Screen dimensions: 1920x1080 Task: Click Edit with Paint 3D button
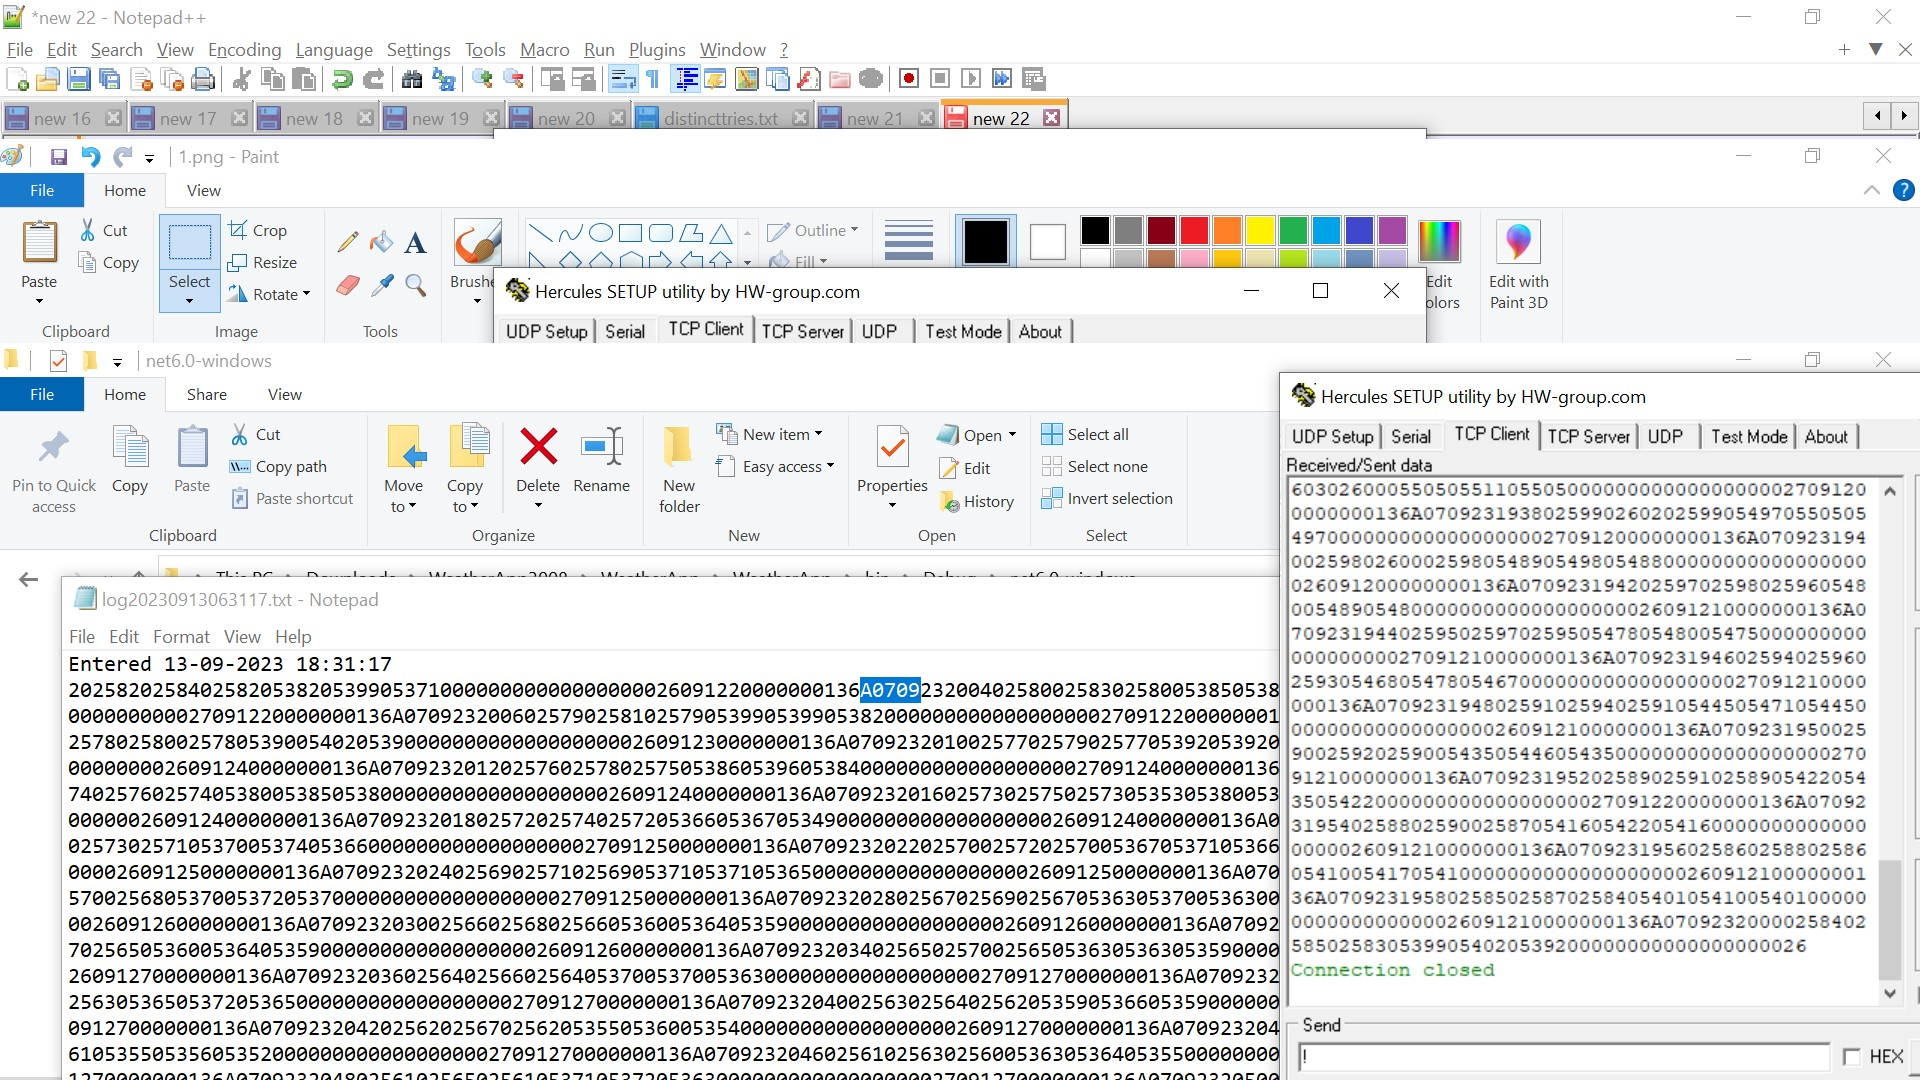(x=1518, y=264)
